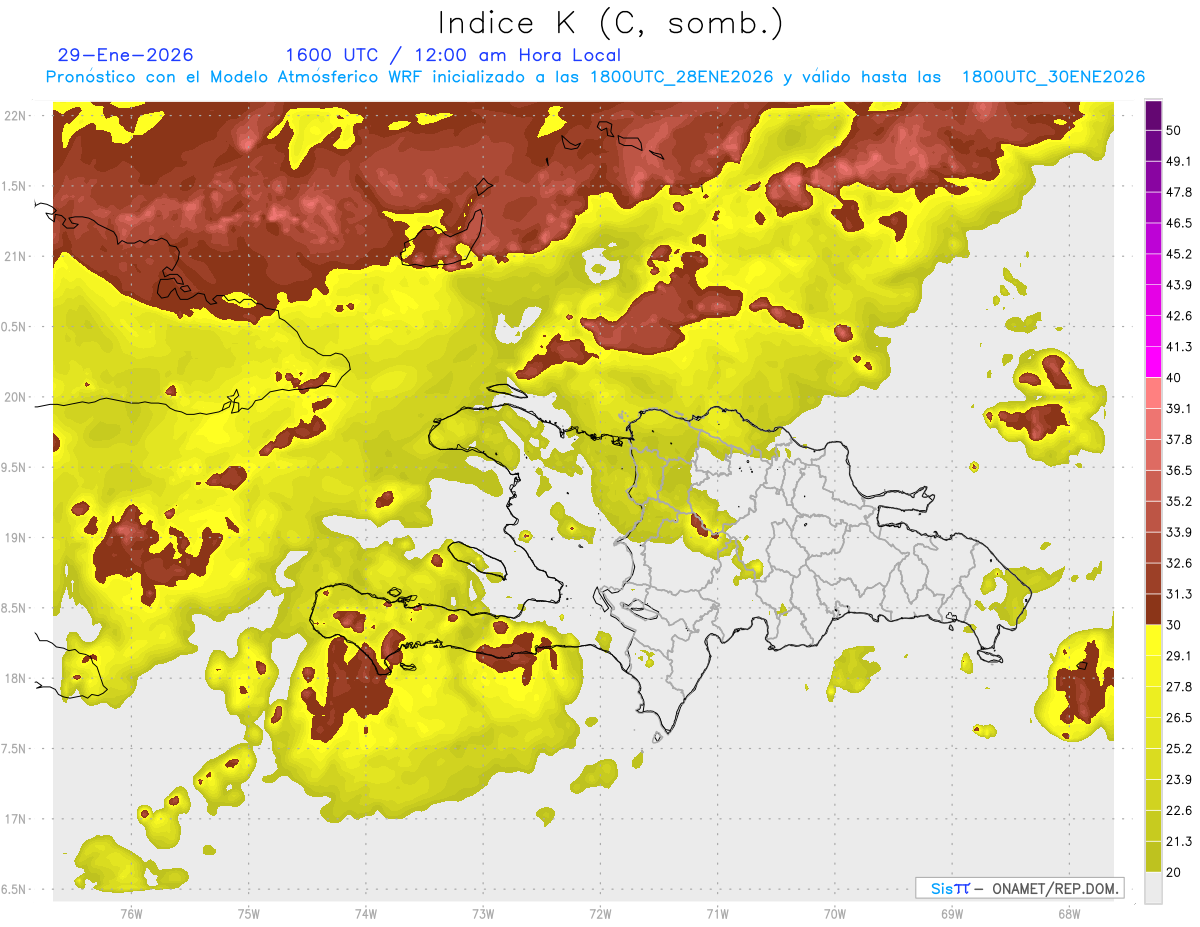
Task: Click the '68W' longitude axis label
Action: (x=1068, y=914)
